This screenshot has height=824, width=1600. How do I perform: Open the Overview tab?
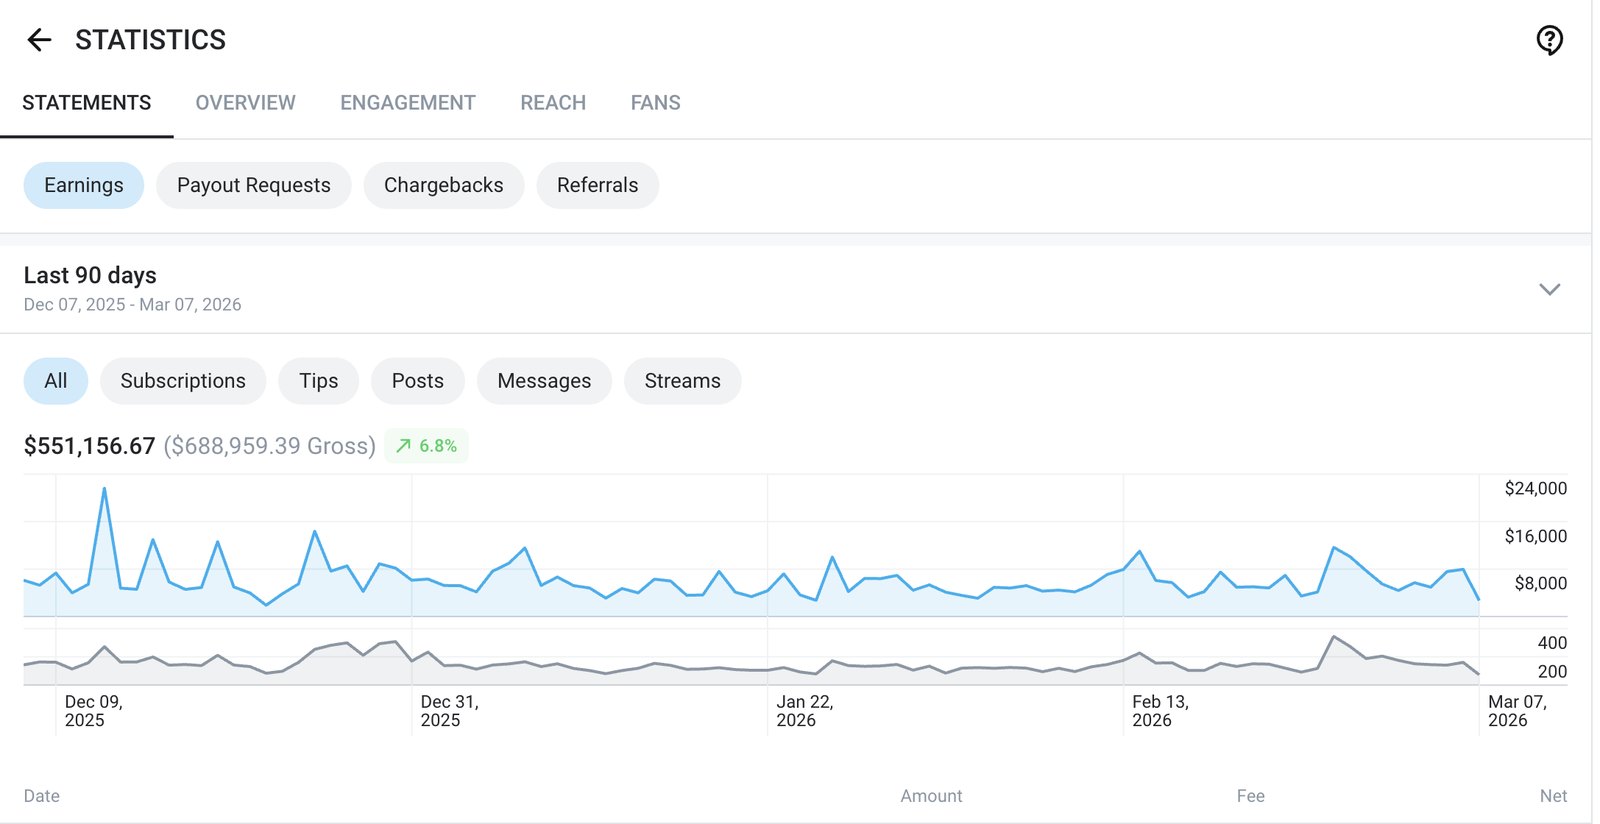[245, 103]
